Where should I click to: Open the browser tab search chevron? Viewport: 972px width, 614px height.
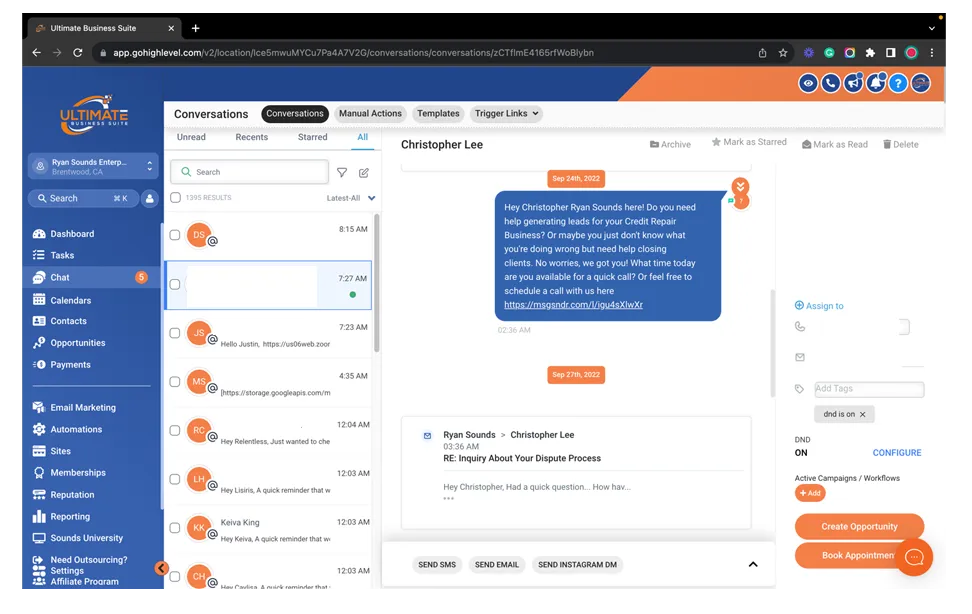pyautogui.click(x=932, y=28)
